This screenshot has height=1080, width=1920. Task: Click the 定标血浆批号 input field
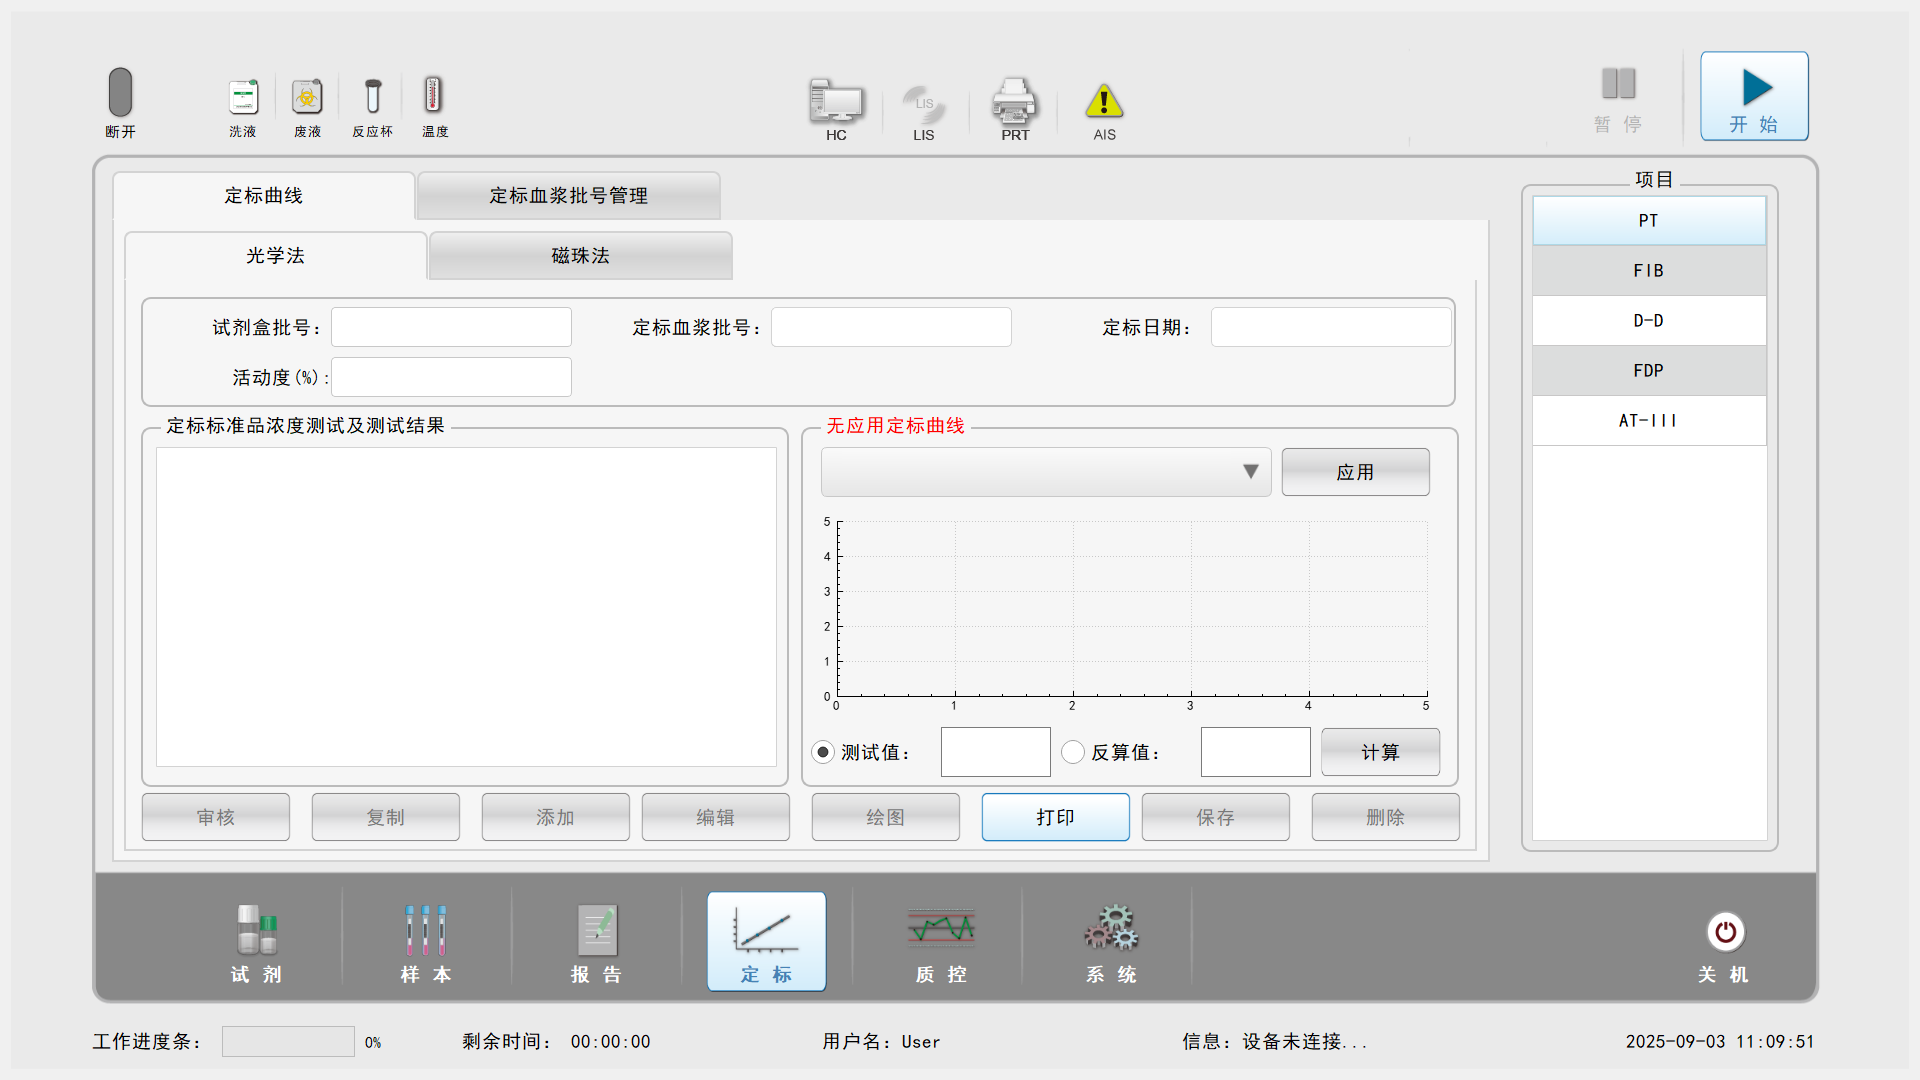891,327
